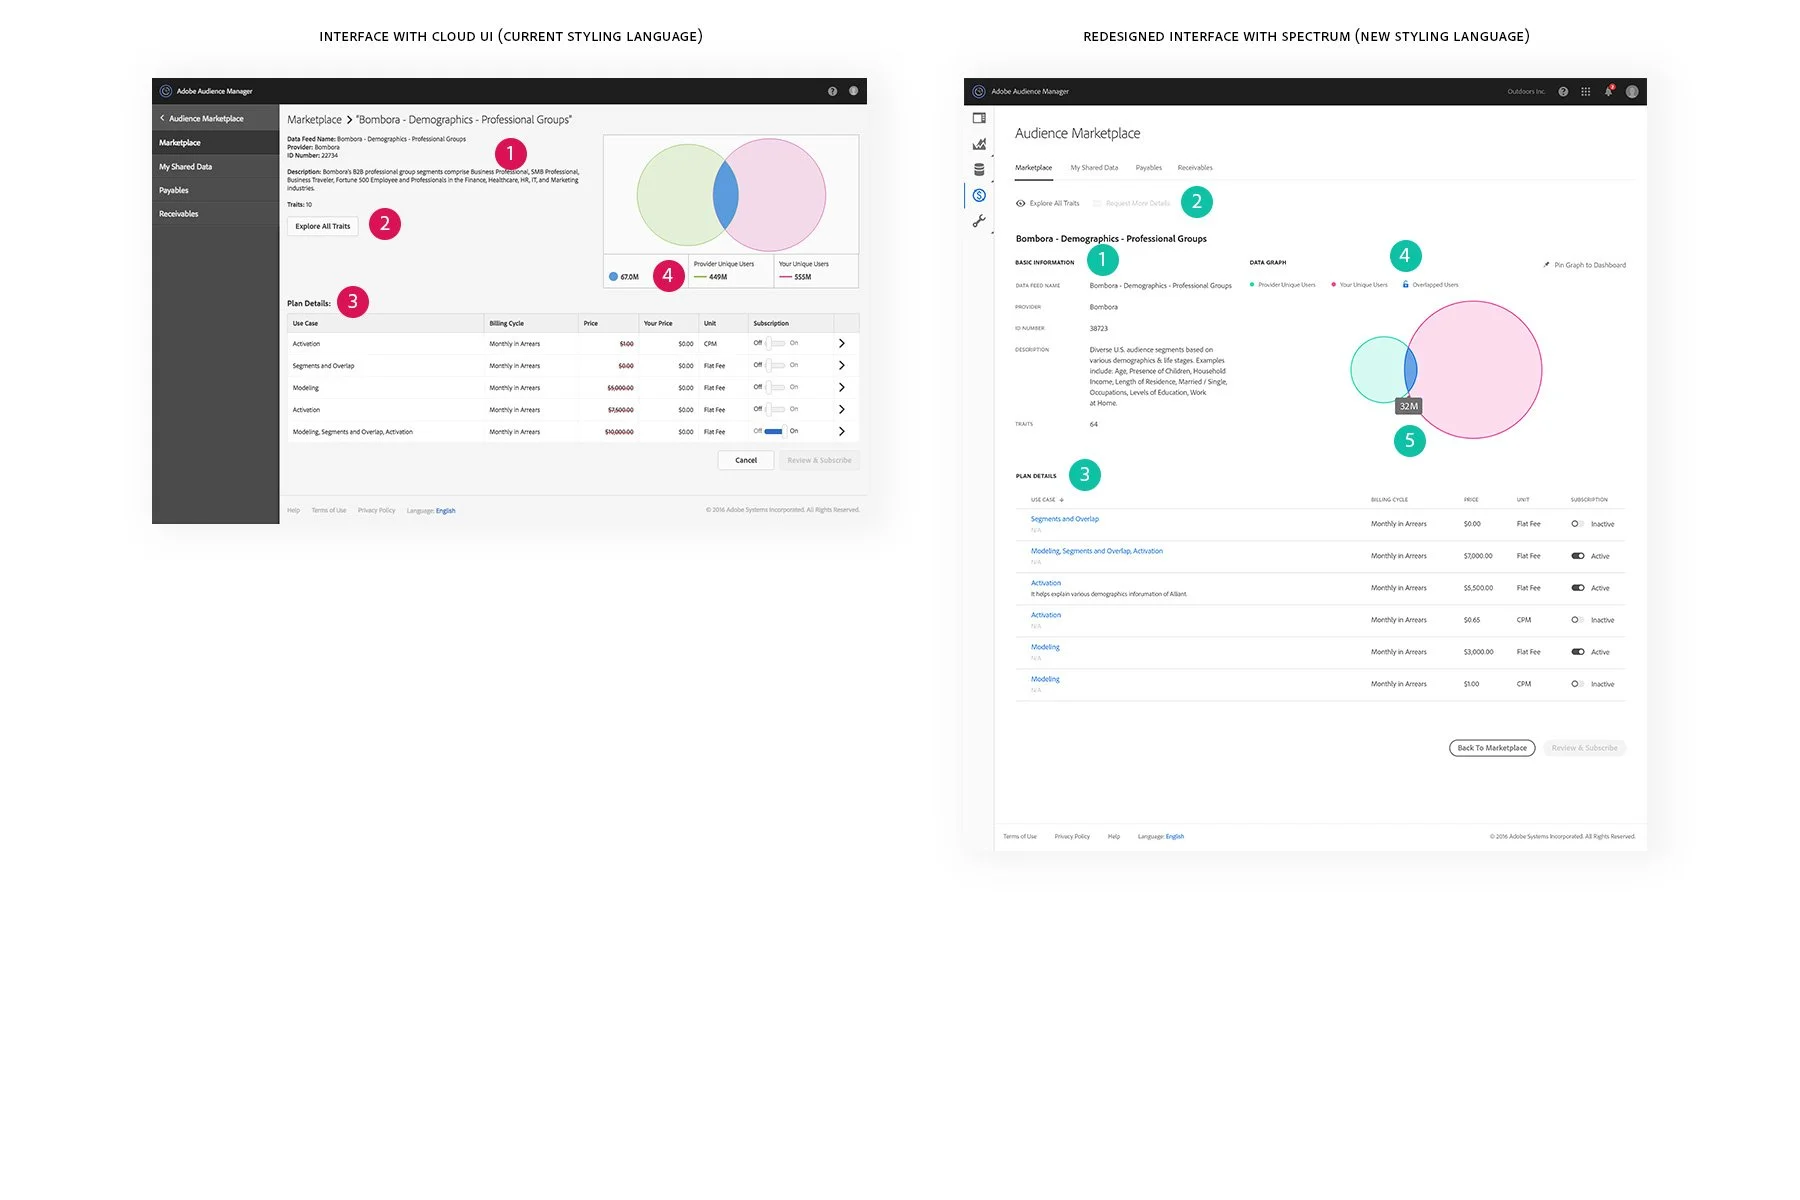Enable the Inactive switch on the $0.65 Activation plan
This screenshot has width=1800, height=1200.
coord(1576,620)
